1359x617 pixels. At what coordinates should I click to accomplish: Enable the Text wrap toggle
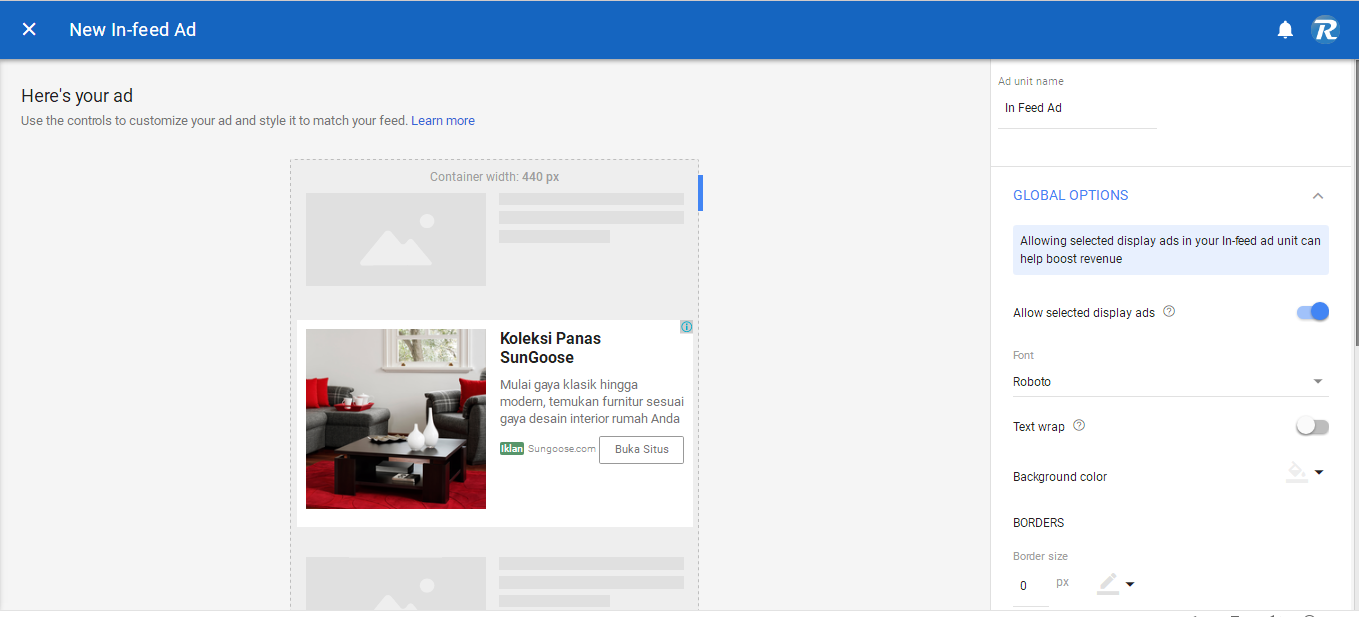1312,425
